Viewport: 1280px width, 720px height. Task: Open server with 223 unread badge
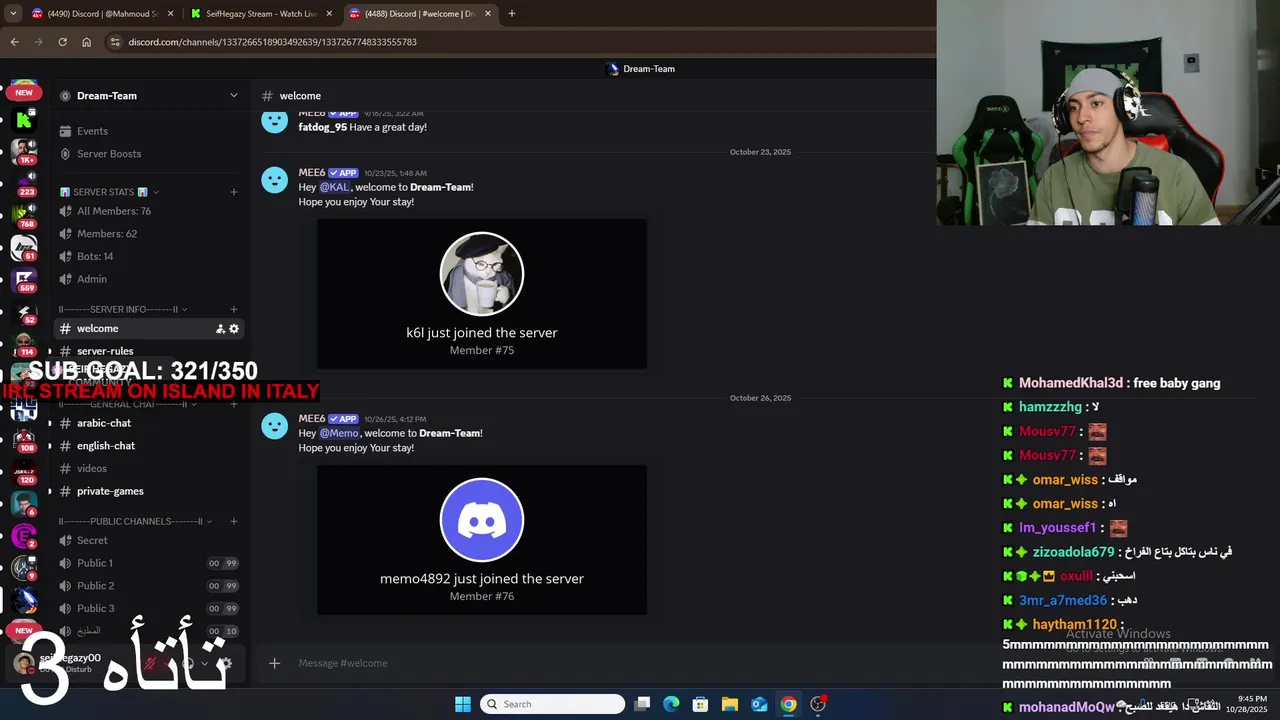coord(24,183)
